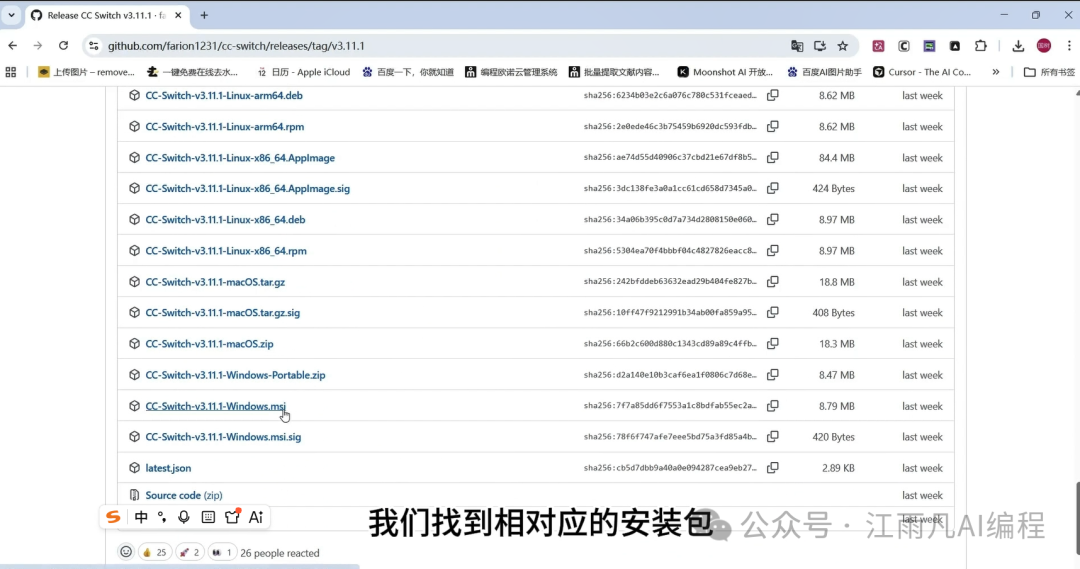Select the Release CC Switch v3.11.1 tab

coord(108,15)
